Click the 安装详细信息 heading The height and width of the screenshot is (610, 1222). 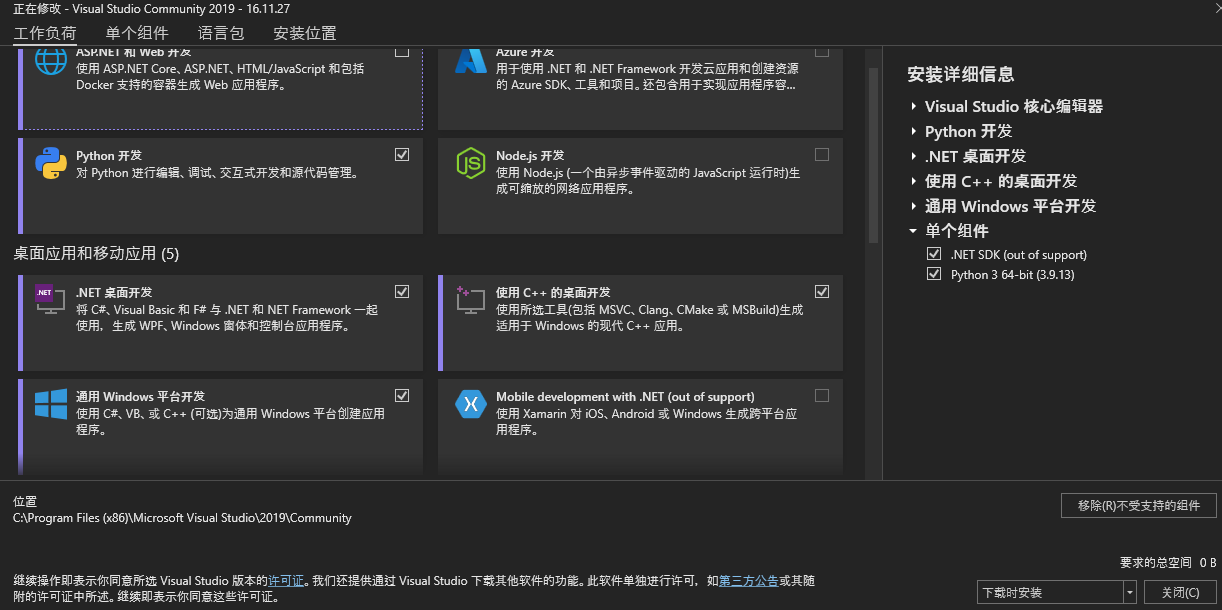click(961, 74)
